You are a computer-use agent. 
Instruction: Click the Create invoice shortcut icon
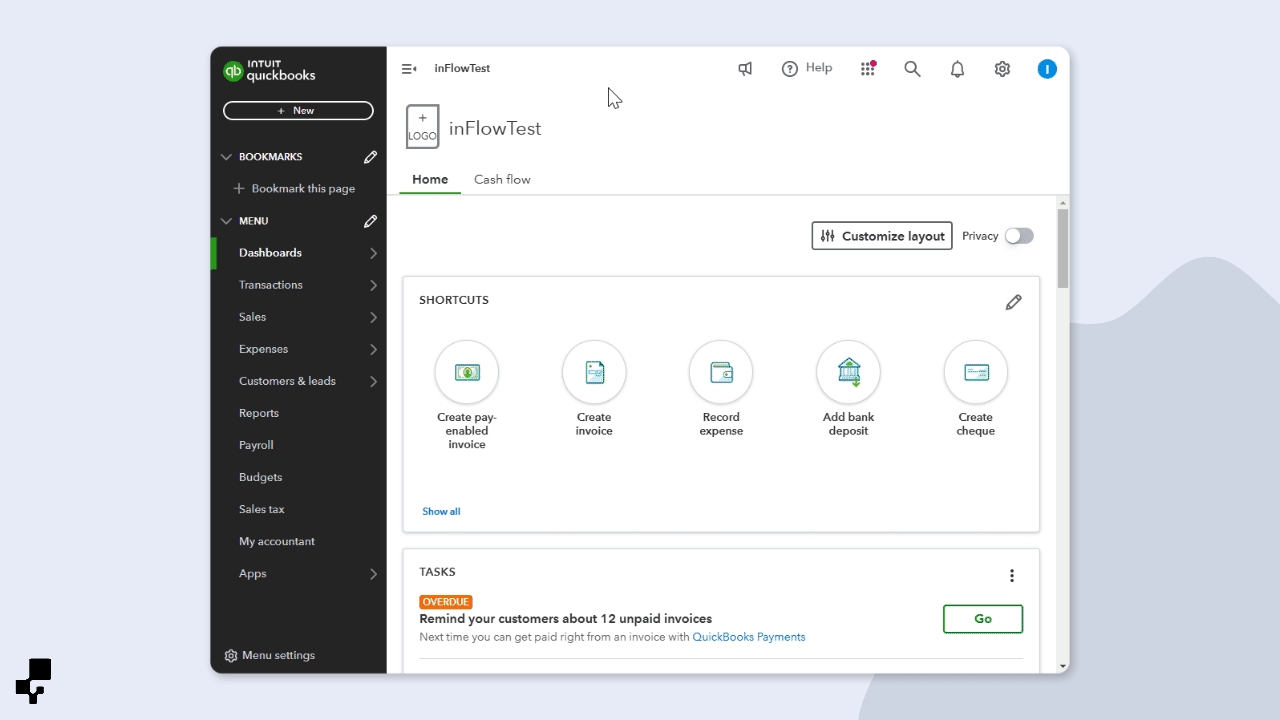point(594,372)
